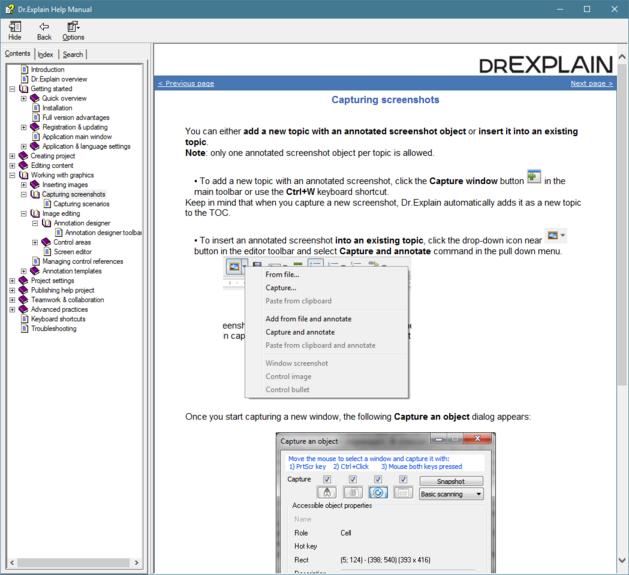This screenshot has height=575, width=629.
Task: Tick first Capture checkbox in dialog image
Action: (x=327, y=480)
